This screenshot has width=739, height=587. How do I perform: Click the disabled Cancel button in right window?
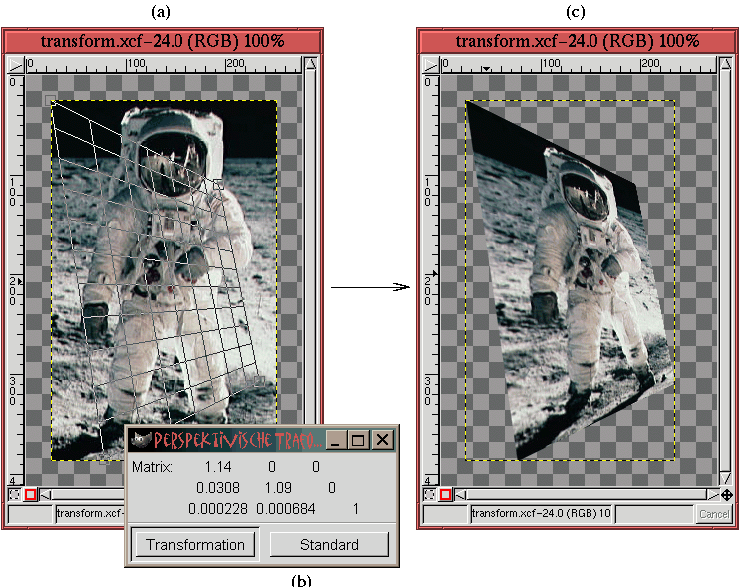(x=716, y=514)
